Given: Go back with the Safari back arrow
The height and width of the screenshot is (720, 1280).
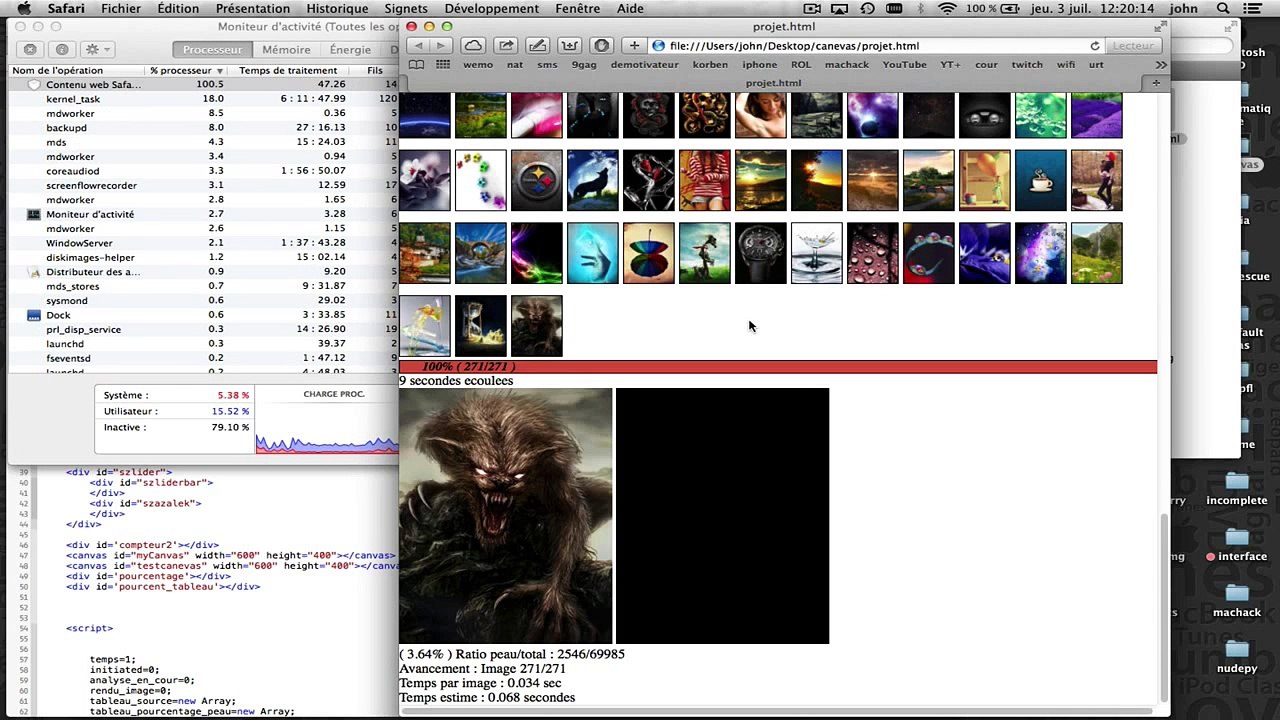Looking at the screenshot, I should coord(418,46).
